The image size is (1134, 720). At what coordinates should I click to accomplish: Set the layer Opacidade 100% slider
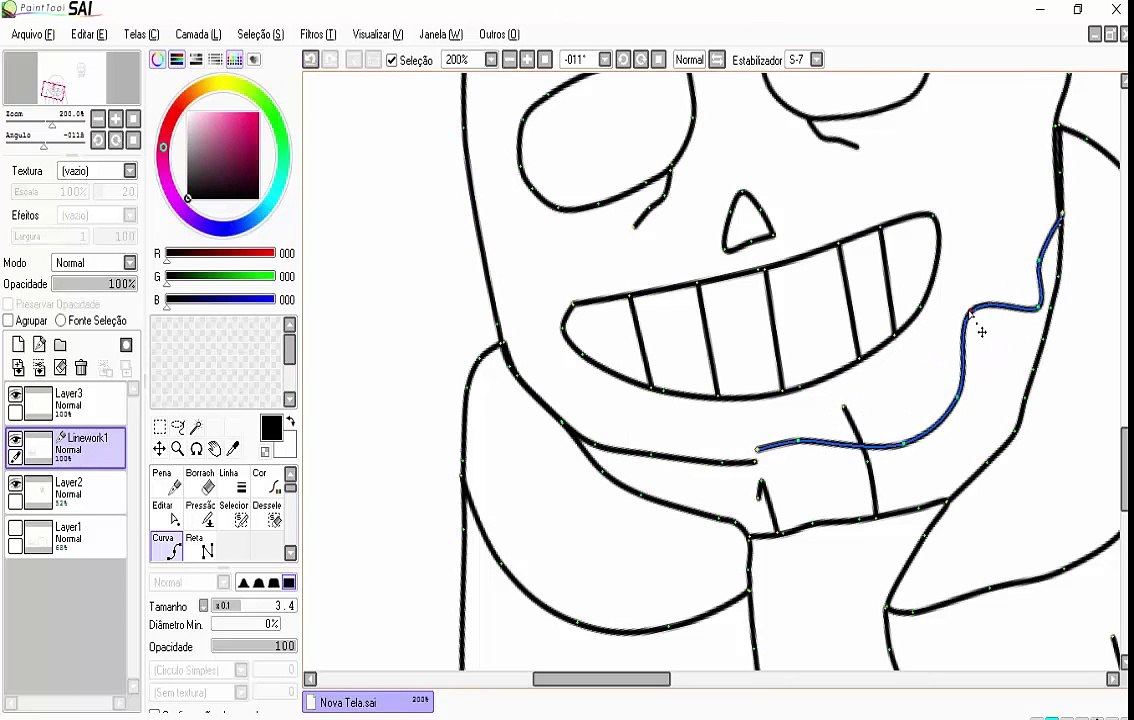95,283
